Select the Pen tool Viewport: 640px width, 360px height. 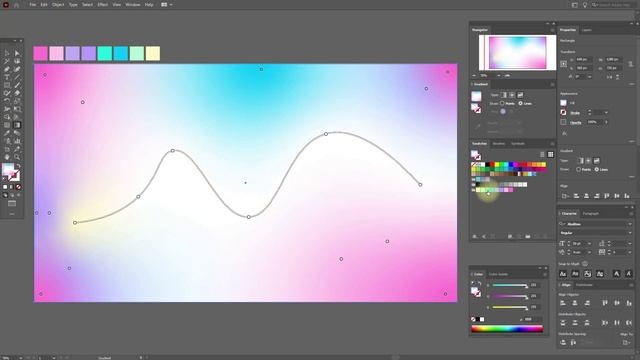coord(7,69)
